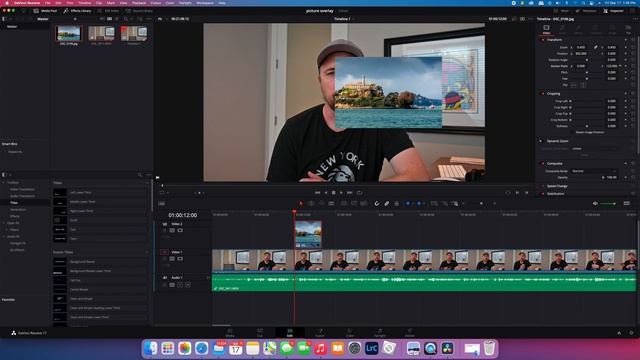Play the timeline in reverse
This screenshot has height=360, width=640.
click(x=326, y=193)
